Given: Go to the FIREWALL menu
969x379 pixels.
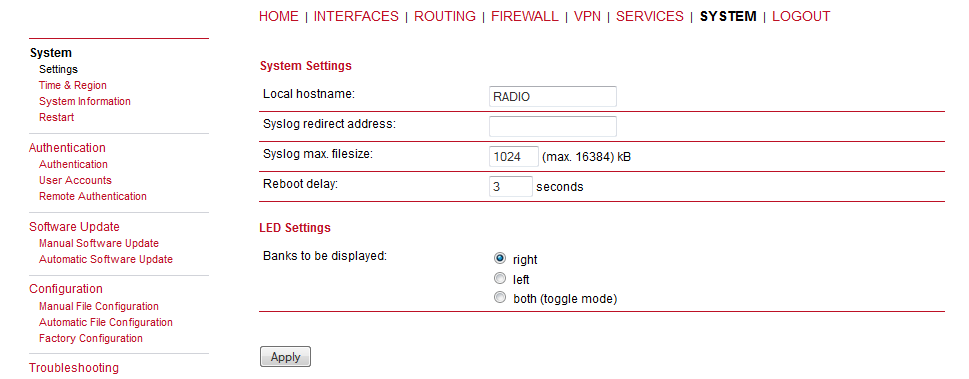Looking at the screenshot, I should pos(525,17).
